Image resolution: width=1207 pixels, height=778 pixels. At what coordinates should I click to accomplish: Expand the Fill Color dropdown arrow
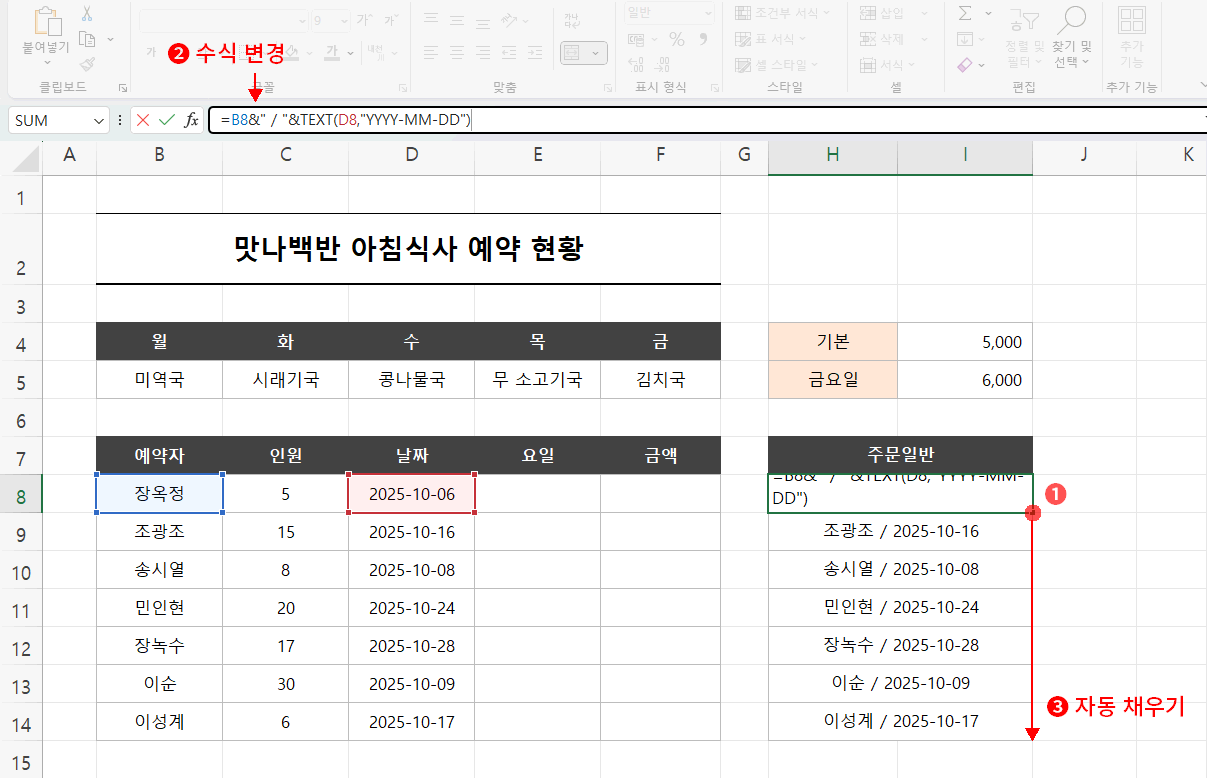pos(309,53)
